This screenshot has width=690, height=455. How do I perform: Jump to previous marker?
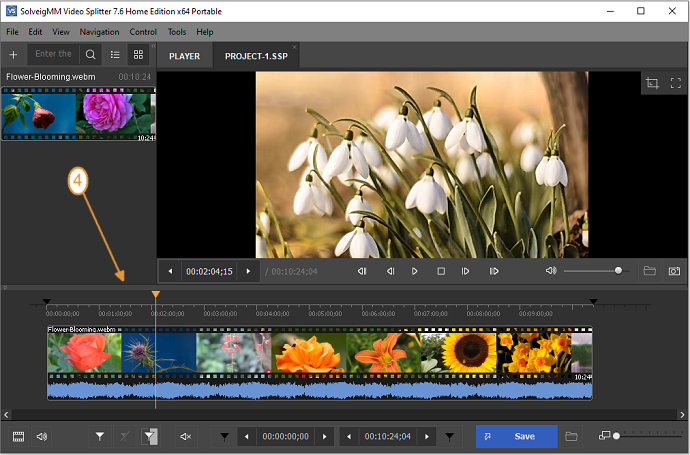(x=362, y=272)
